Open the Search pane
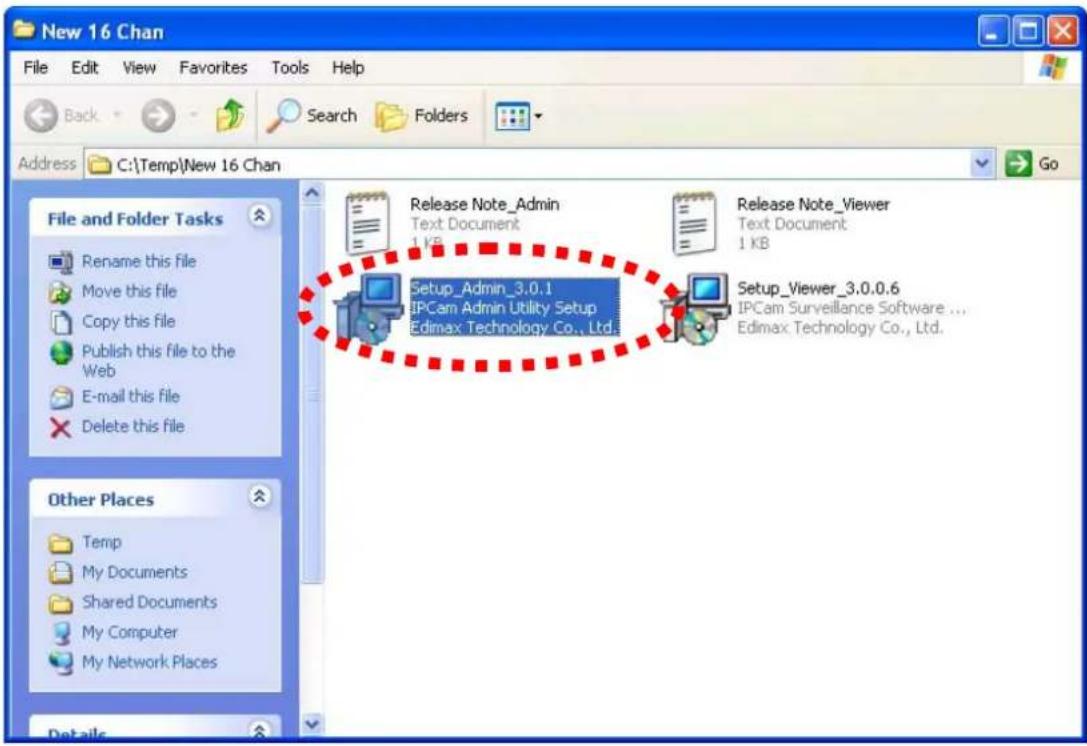 [312, 116]
